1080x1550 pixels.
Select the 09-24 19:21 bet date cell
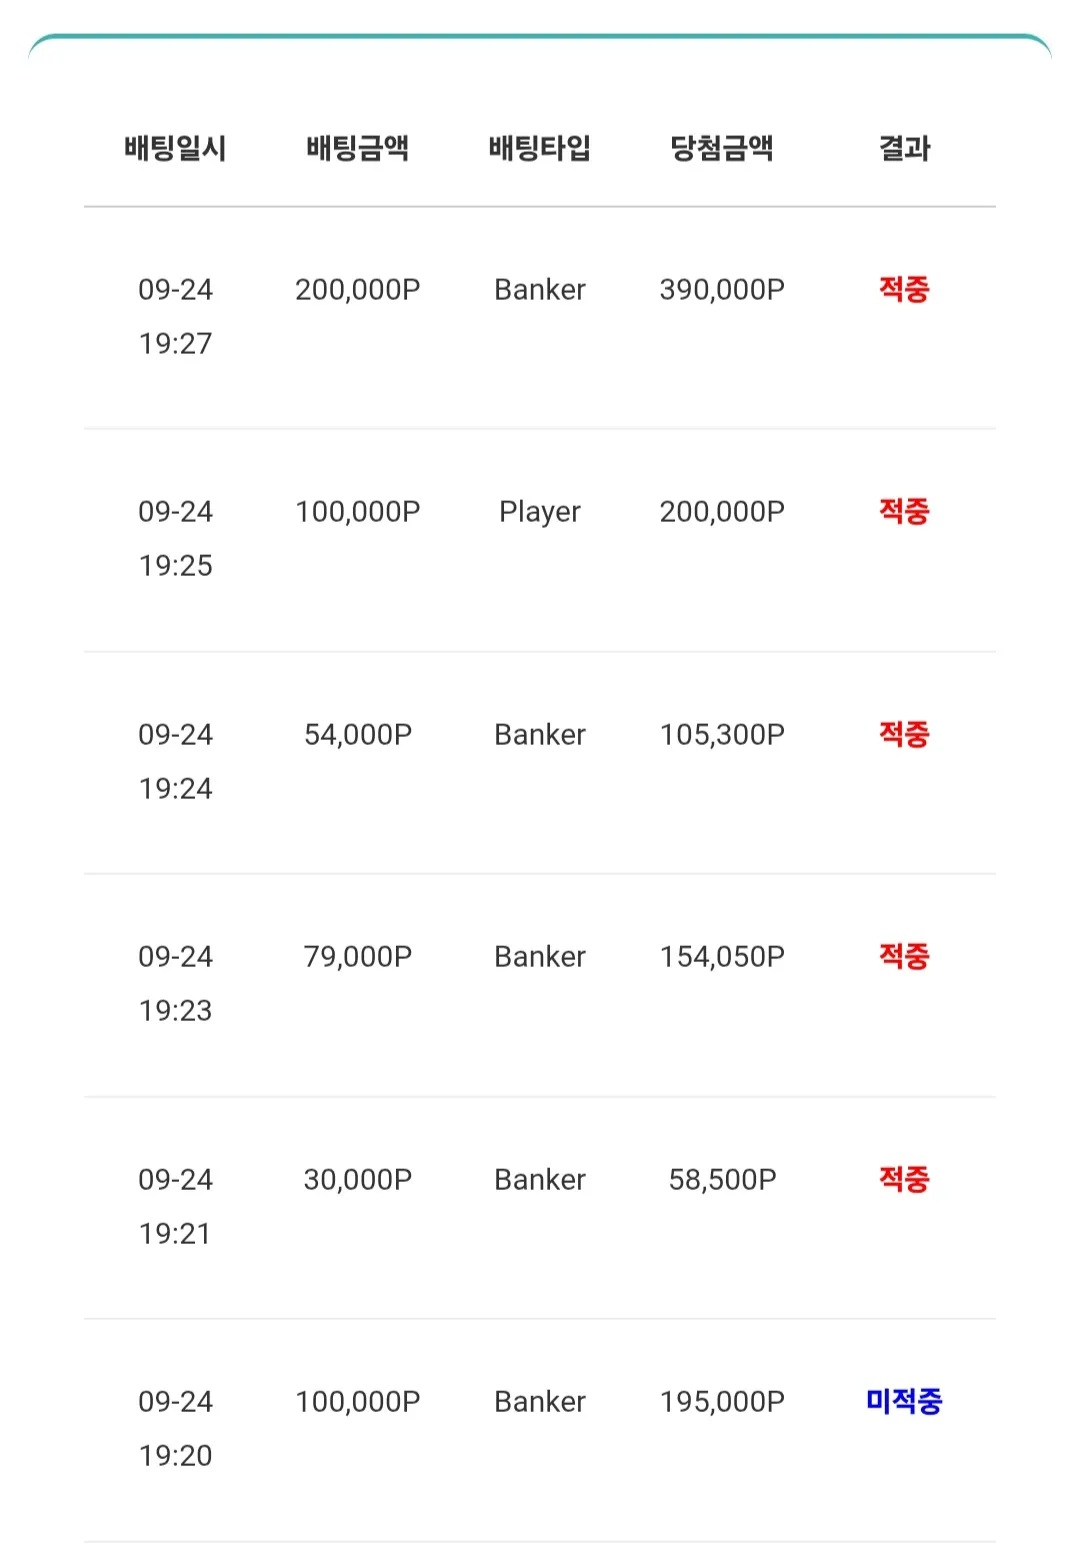175,1206
